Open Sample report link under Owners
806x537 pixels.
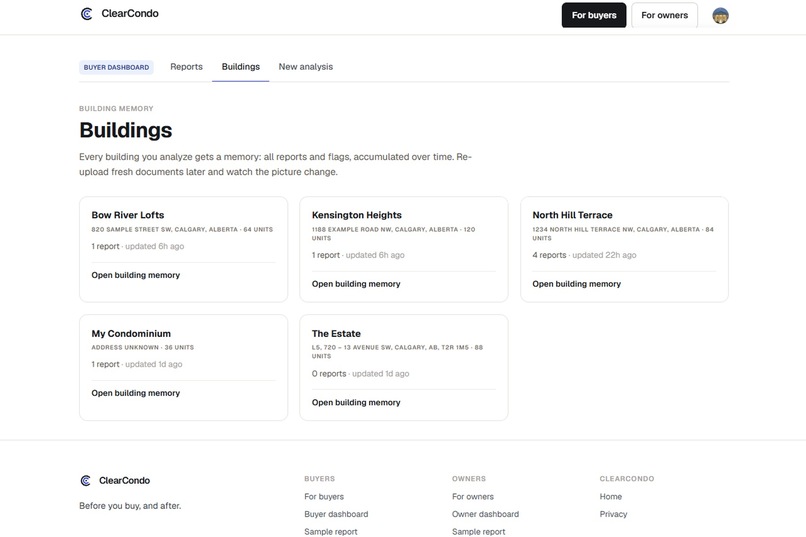[x=478, y=532]
